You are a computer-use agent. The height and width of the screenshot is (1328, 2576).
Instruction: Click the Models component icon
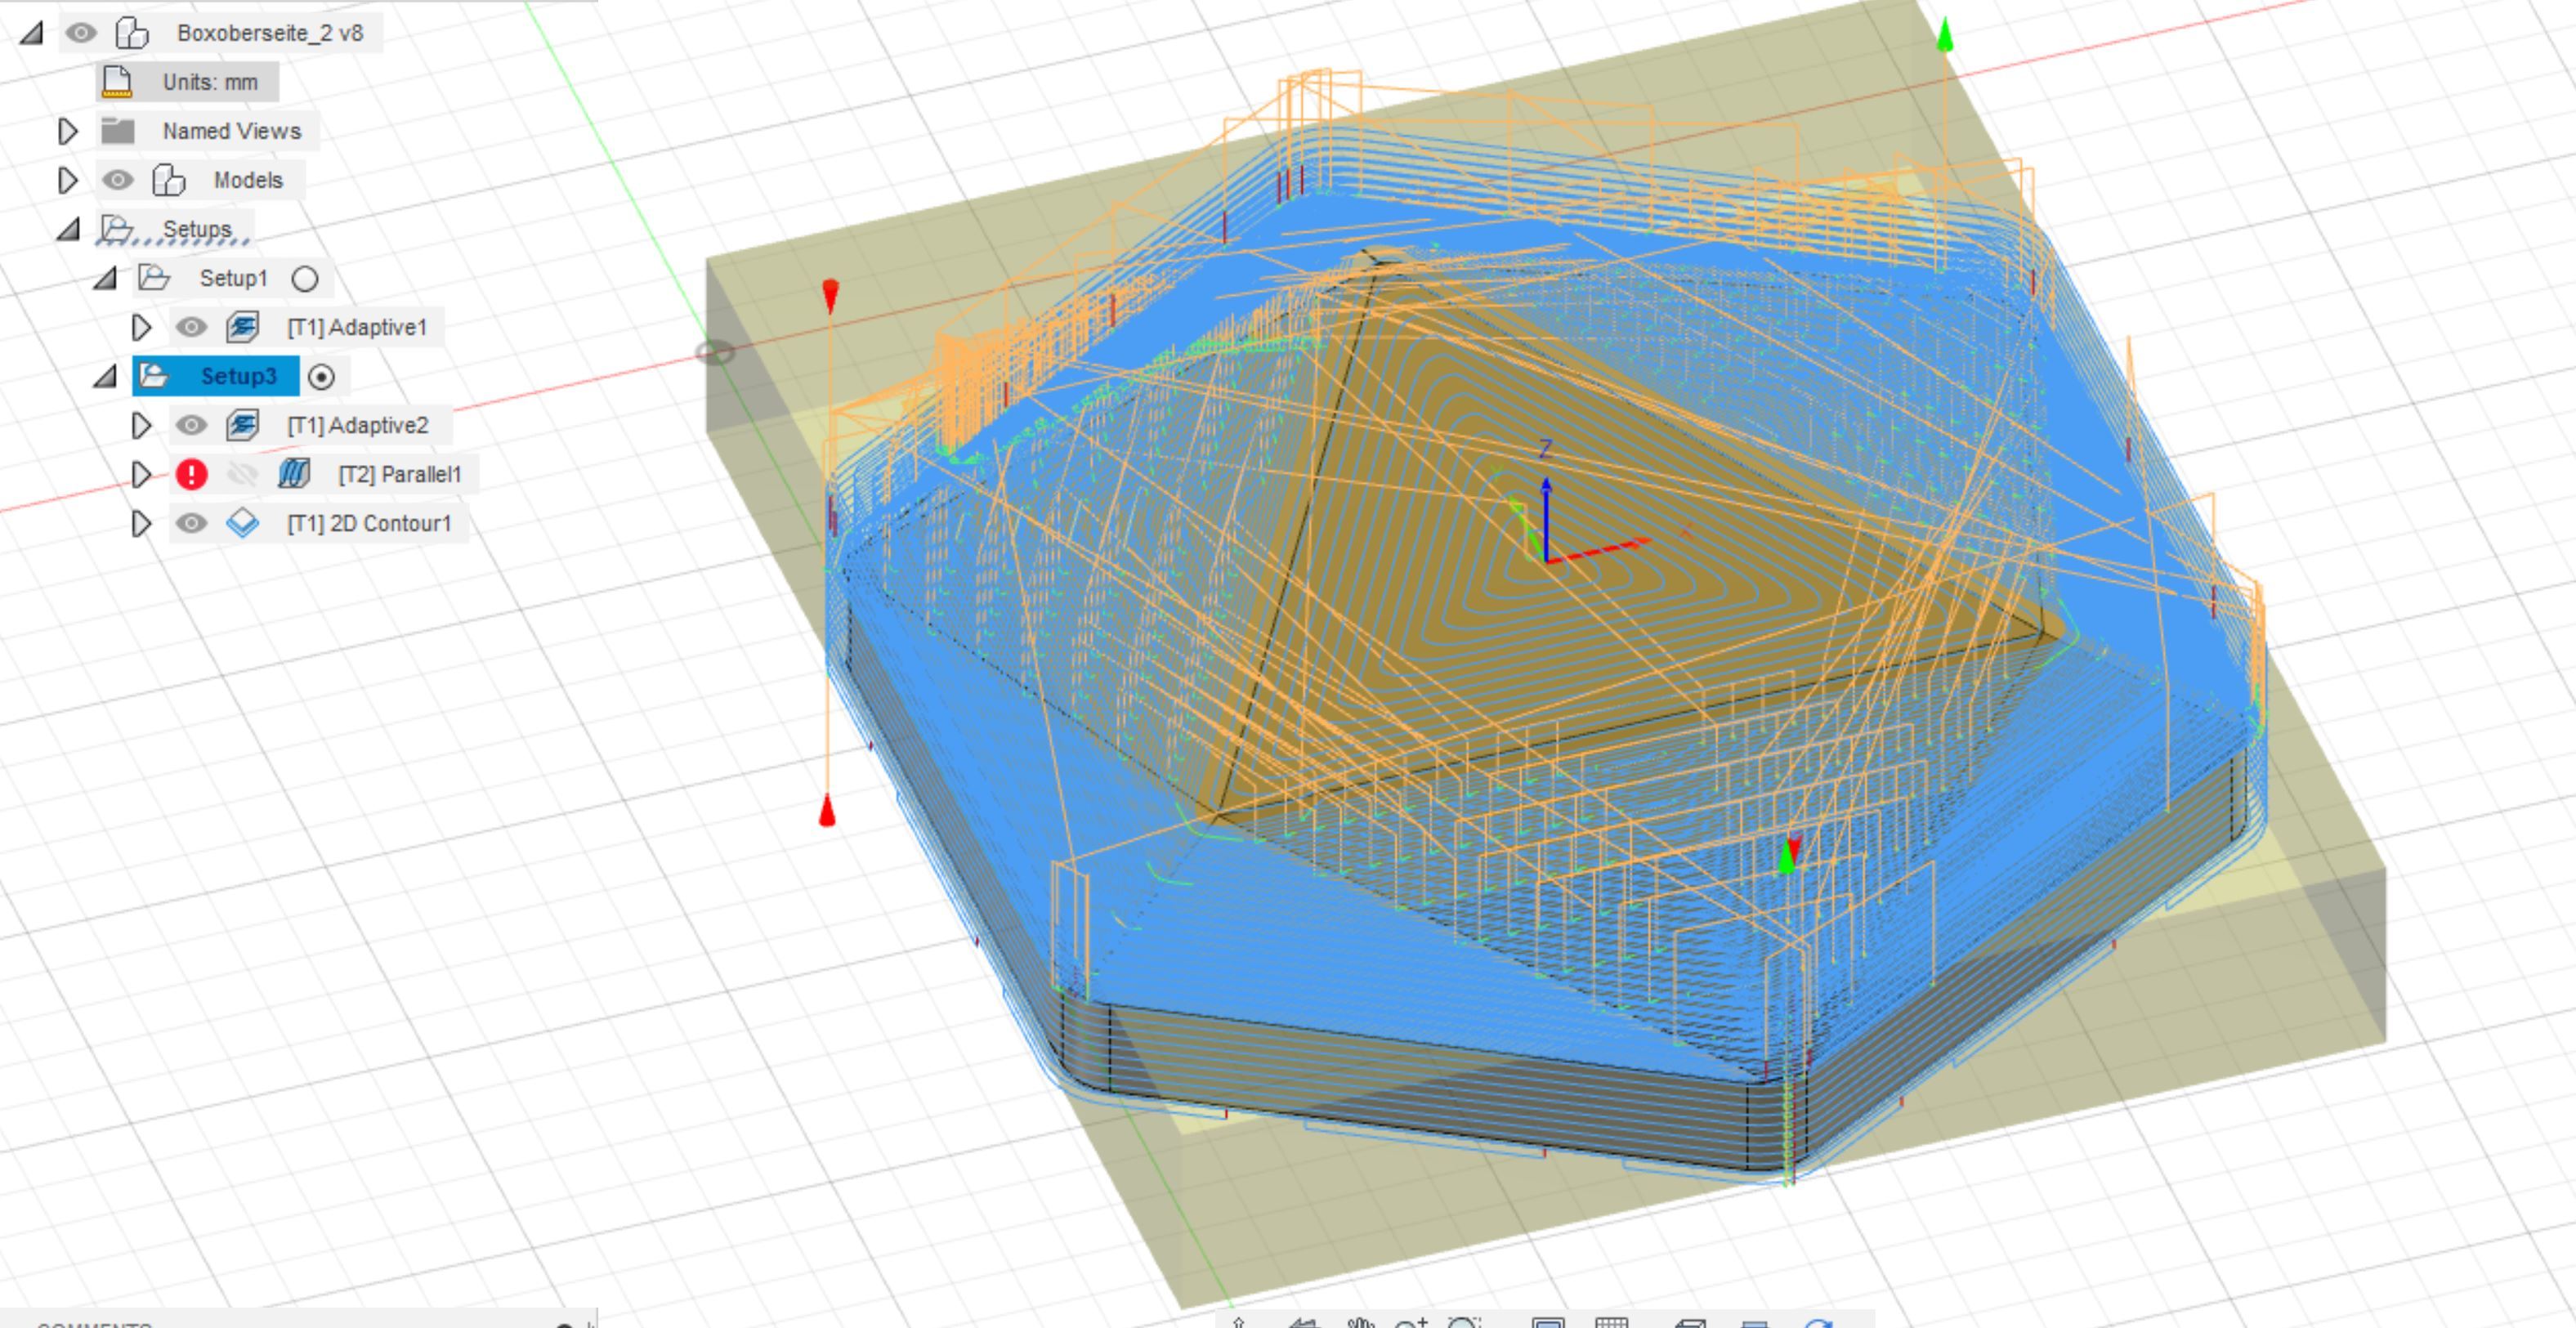(168, 180)
